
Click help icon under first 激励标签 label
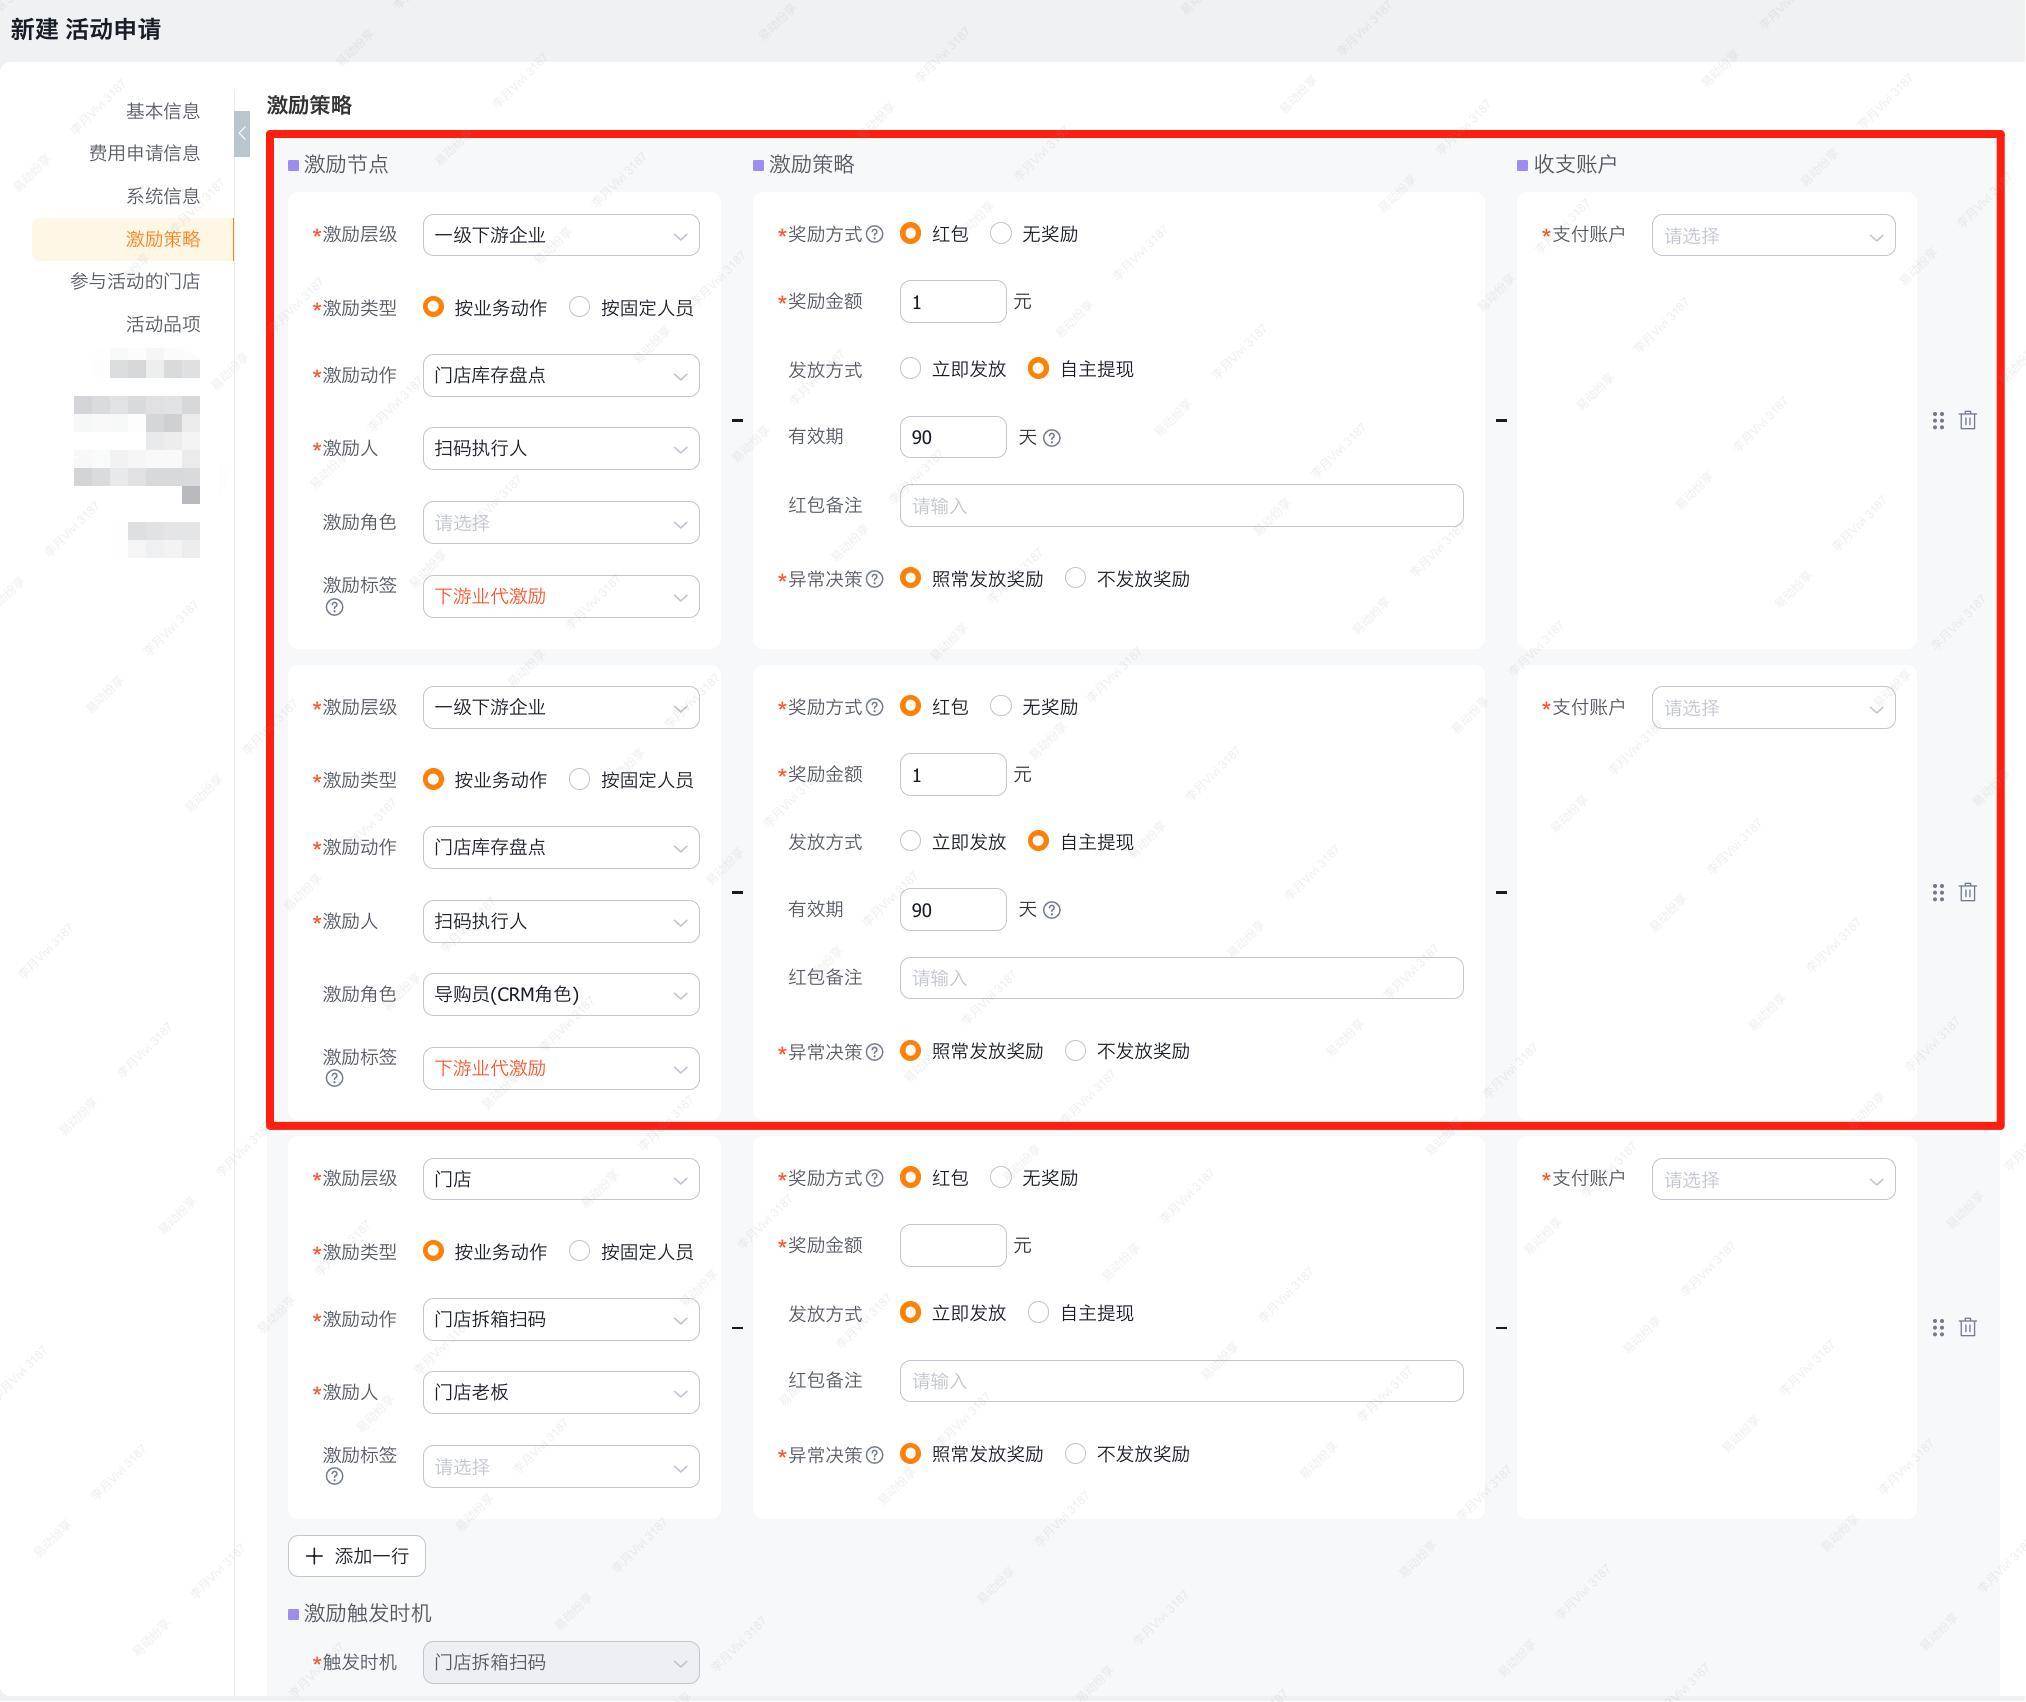[x=335, y=607]
